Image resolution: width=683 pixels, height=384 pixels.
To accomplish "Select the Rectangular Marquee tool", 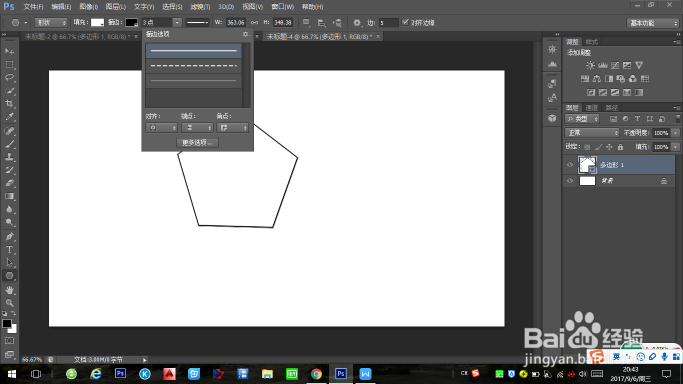I will [9, 64].
